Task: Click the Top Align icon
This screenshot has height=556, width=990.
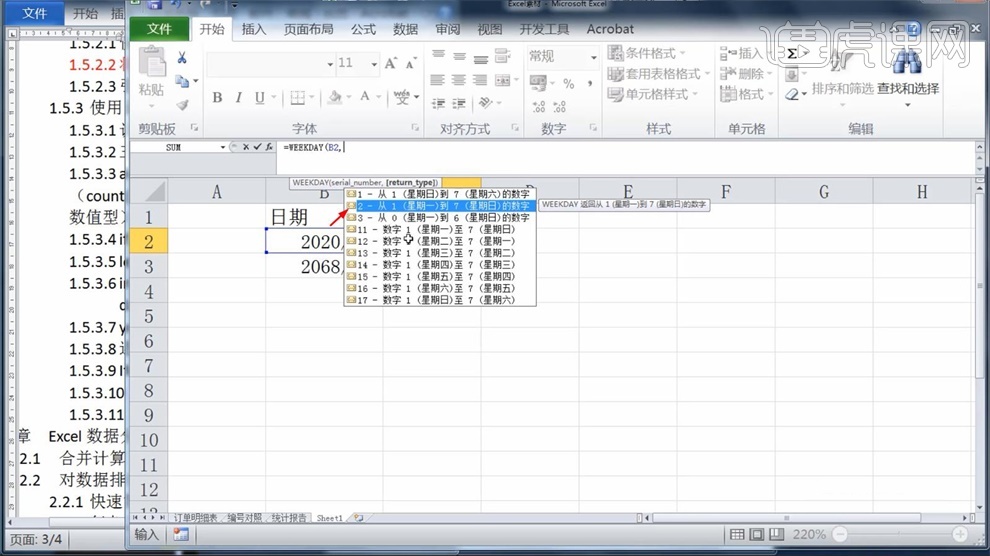Action: 438,56
